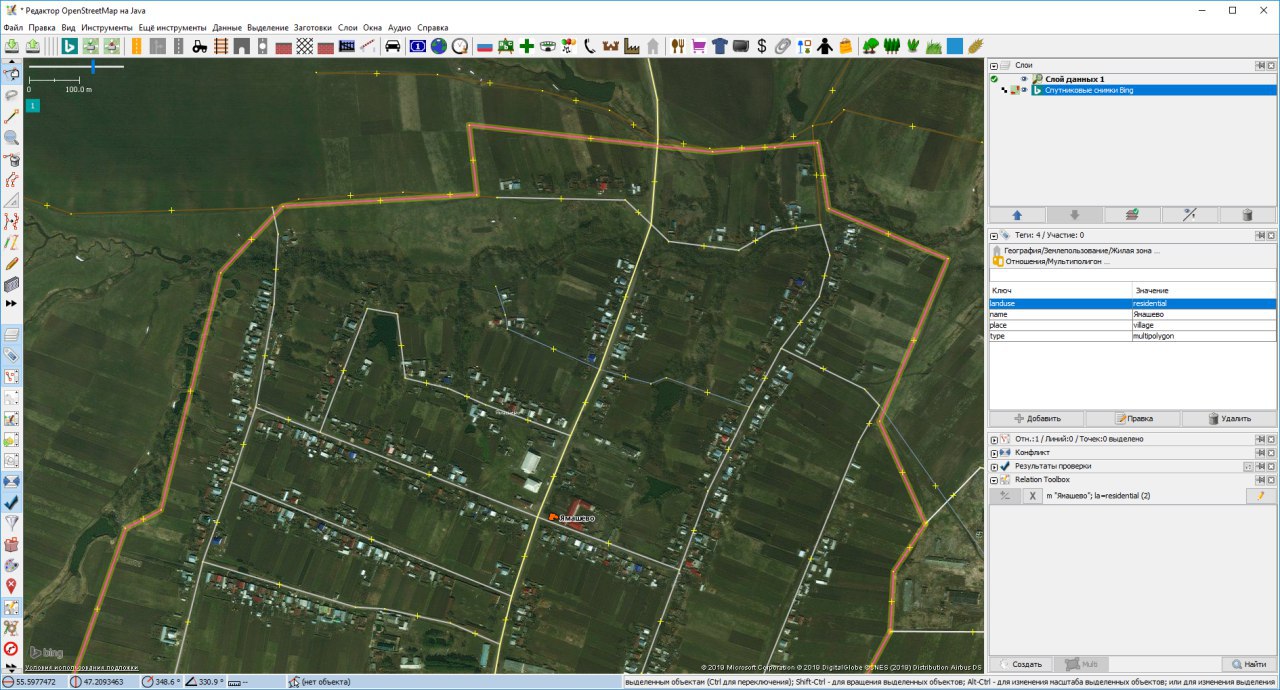1280x690 pixels.
Task: Click the X button in Relation Toolbox
Action: 1033,496
